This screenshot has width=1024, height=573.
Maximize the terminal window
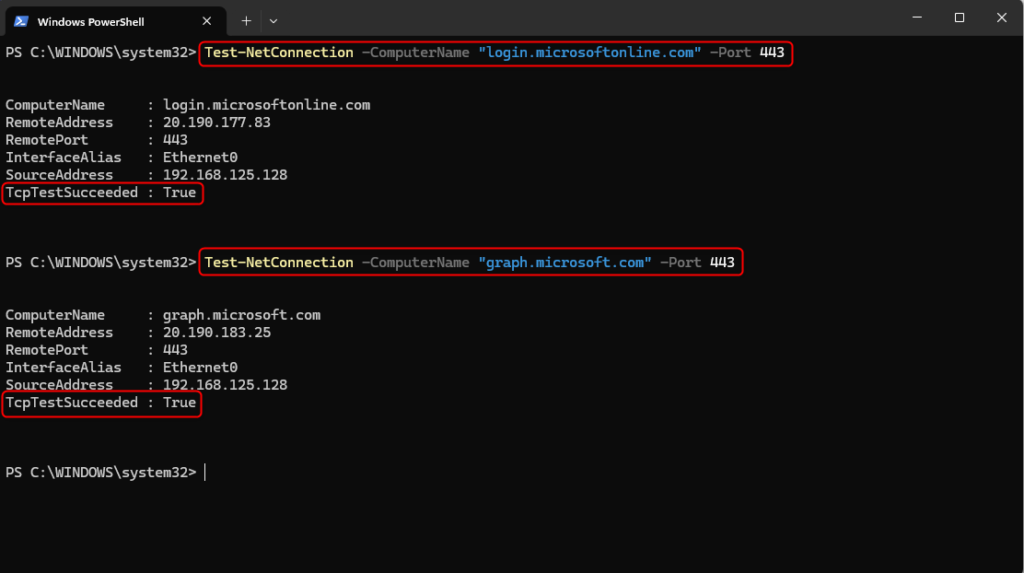[959, 18]
